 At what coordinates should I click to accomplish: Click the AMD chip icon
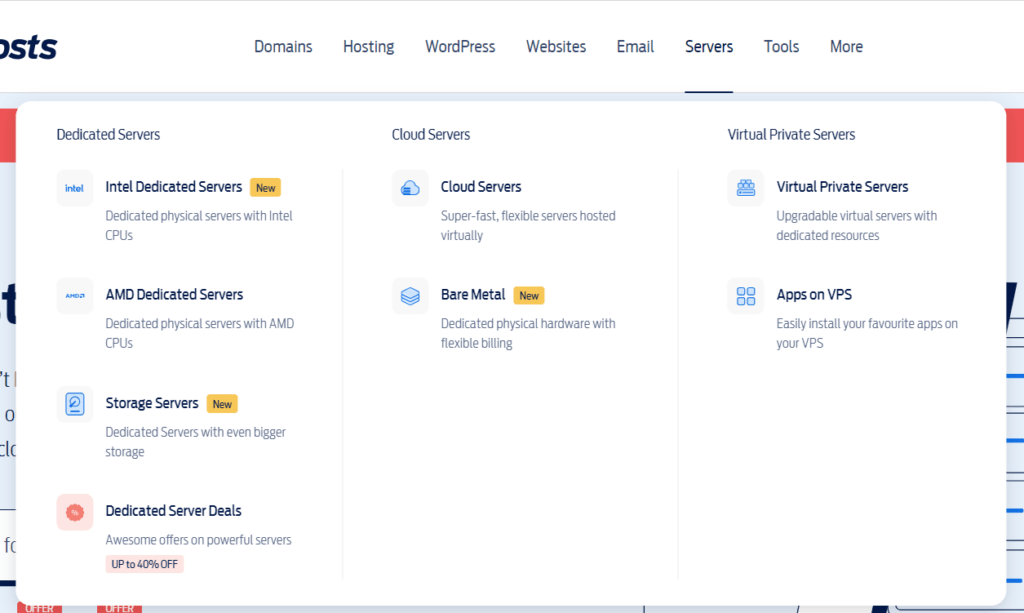tap(74, 295)
